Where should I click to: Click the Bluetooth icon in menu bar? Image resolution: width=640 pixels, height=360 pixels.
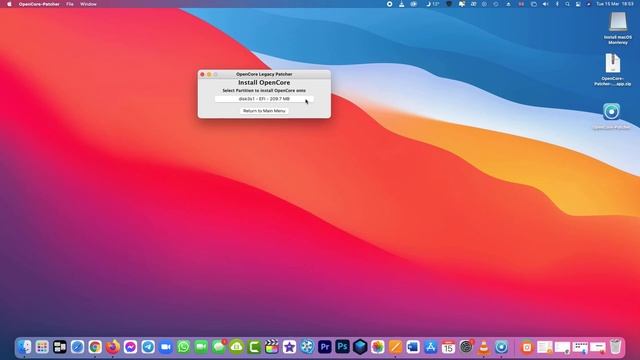(x=557, y=4)
